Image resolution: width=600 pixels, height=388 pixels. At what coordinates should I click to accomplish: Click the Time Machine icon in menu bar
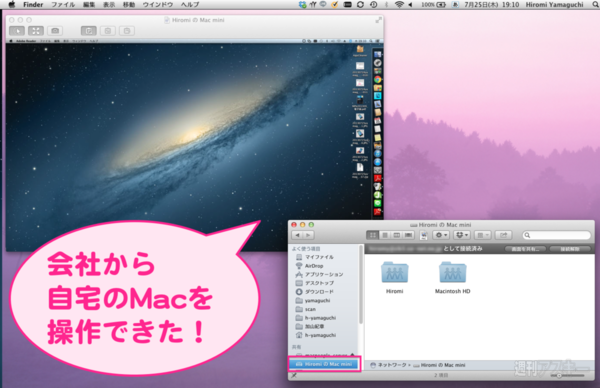tap(373, 5)
